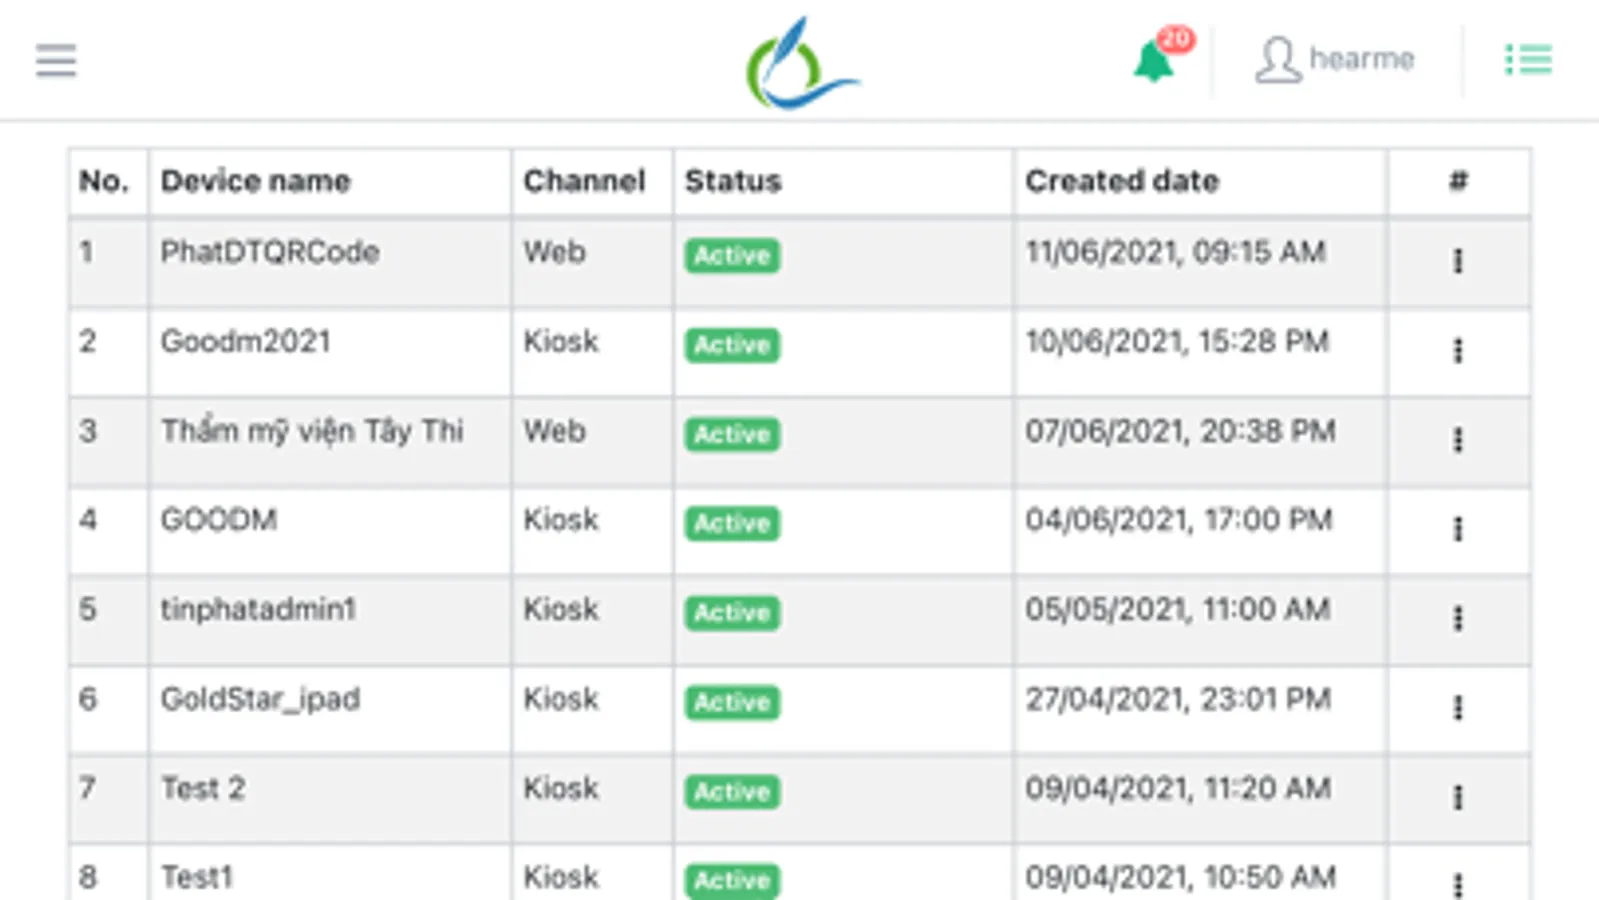The height and width of the screenshot is (900, 1599).
Task: Click the Active status of Goodm2021
Action: pyautogui.click(x=732, y=345)
